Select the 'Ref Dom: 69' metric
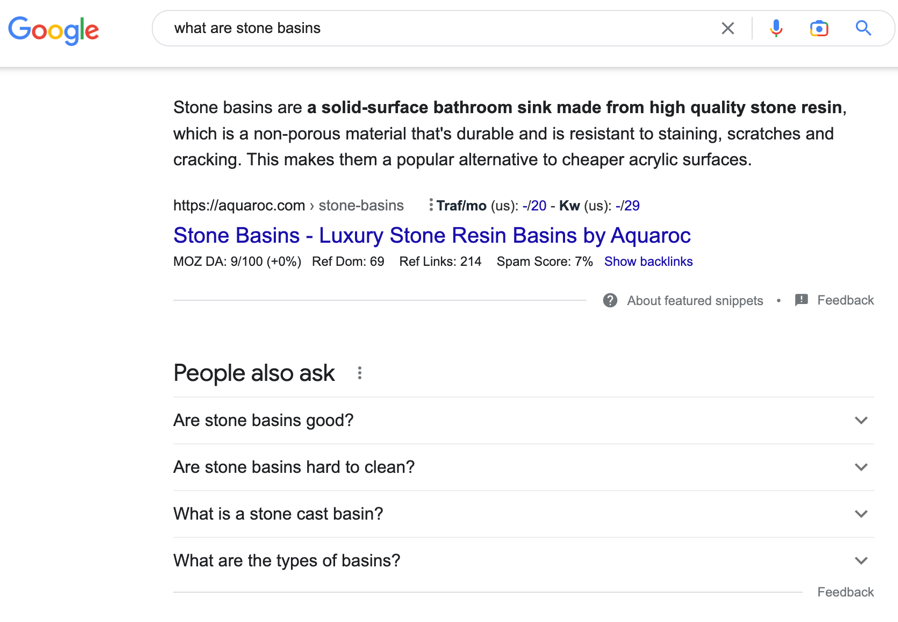898x622 pixels. [348, 262]
